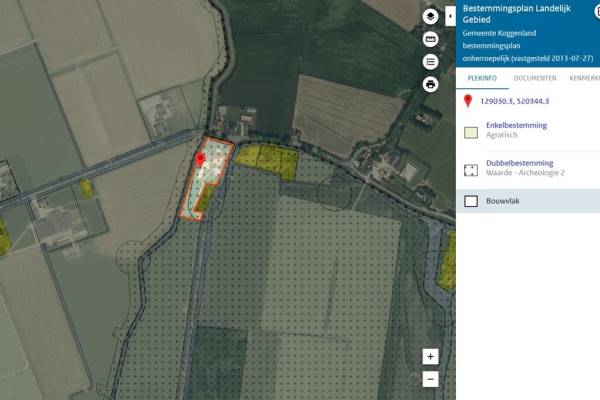Open the Dubbelbestemming link
The width and height of the screenshot is (600, 400).
520,163
